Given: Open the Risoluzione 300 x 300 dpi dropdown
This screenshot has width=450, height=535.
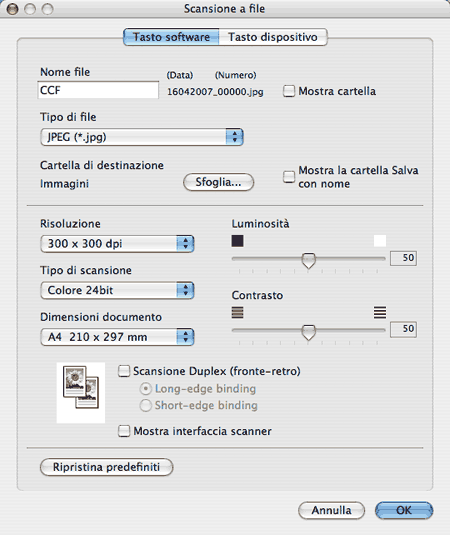Looking at the screenshot, I should [x=117, y=244].
